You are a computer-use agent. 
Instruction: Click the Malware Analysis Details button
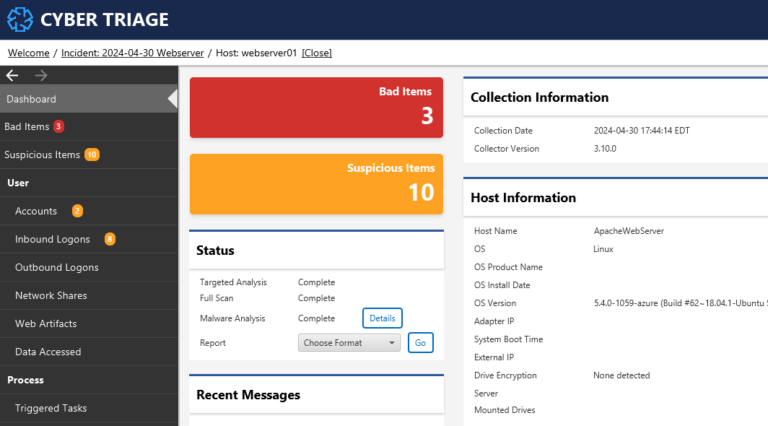382,318
